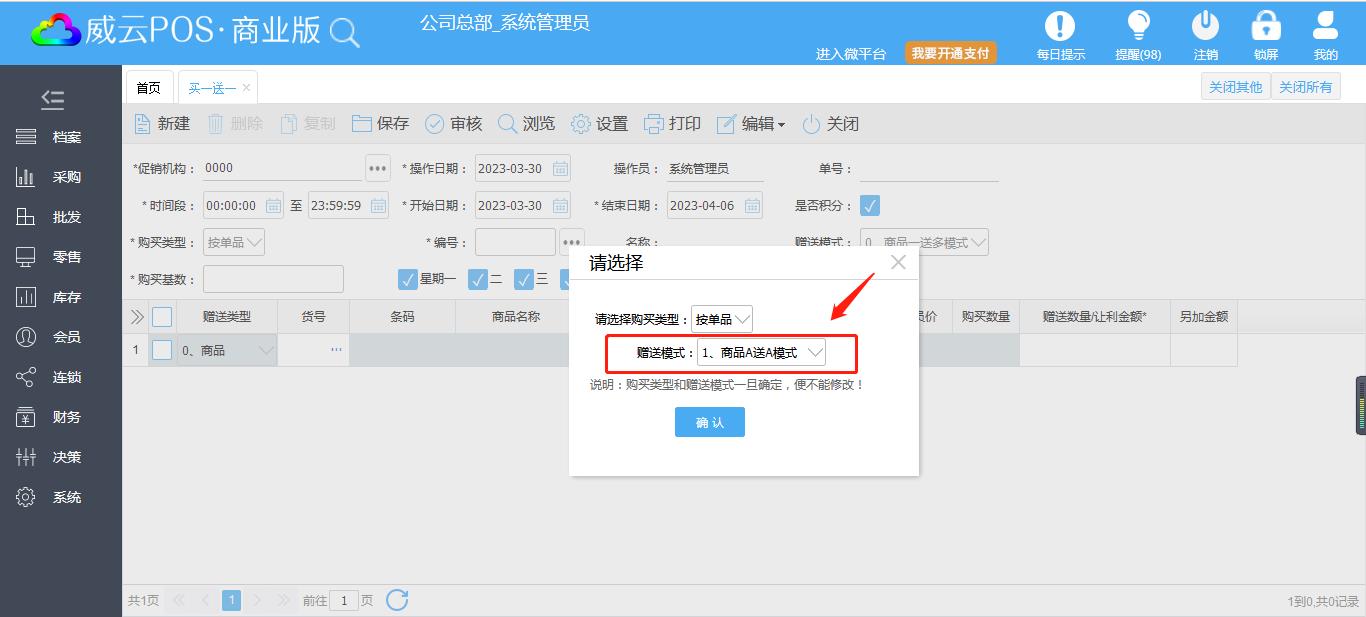Open 我的 profile icon
1366x617 pixels.
click(x=1325, y=26)
